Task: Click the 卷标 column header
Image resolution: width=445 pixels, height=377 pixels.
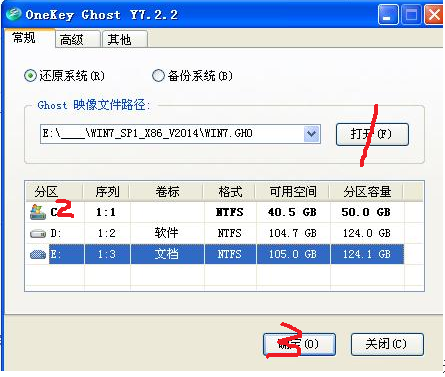Action: pos(167,192)
